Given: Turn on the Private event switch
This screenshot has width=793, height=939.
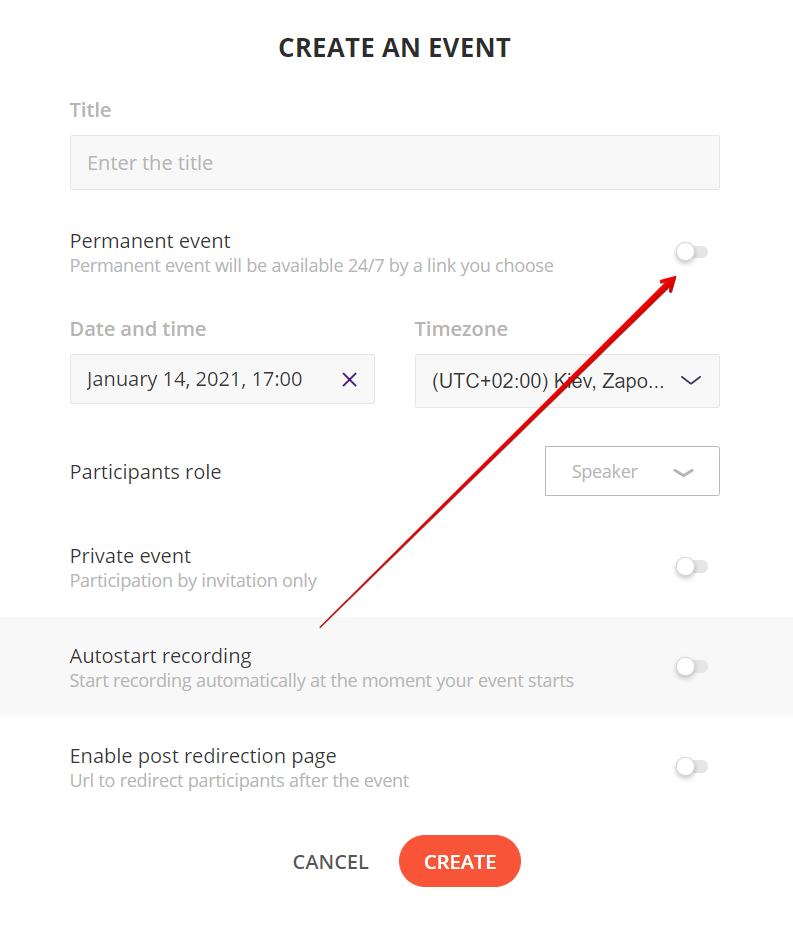Looking at the screenshot, I should (692, 567).
